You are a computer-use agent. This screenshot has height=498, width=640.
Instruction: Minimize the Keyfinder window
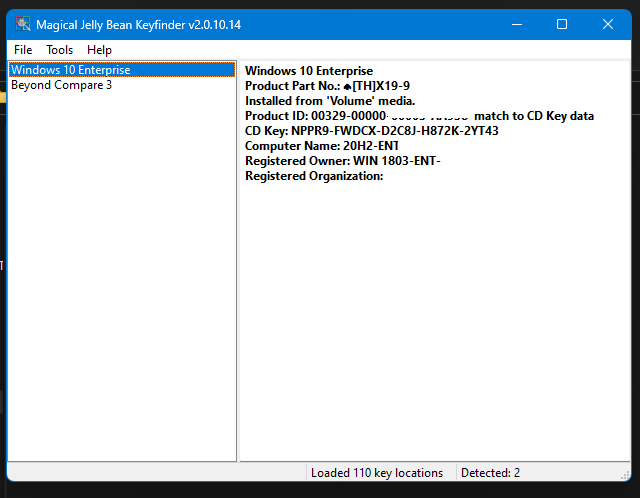click(517, 24)
